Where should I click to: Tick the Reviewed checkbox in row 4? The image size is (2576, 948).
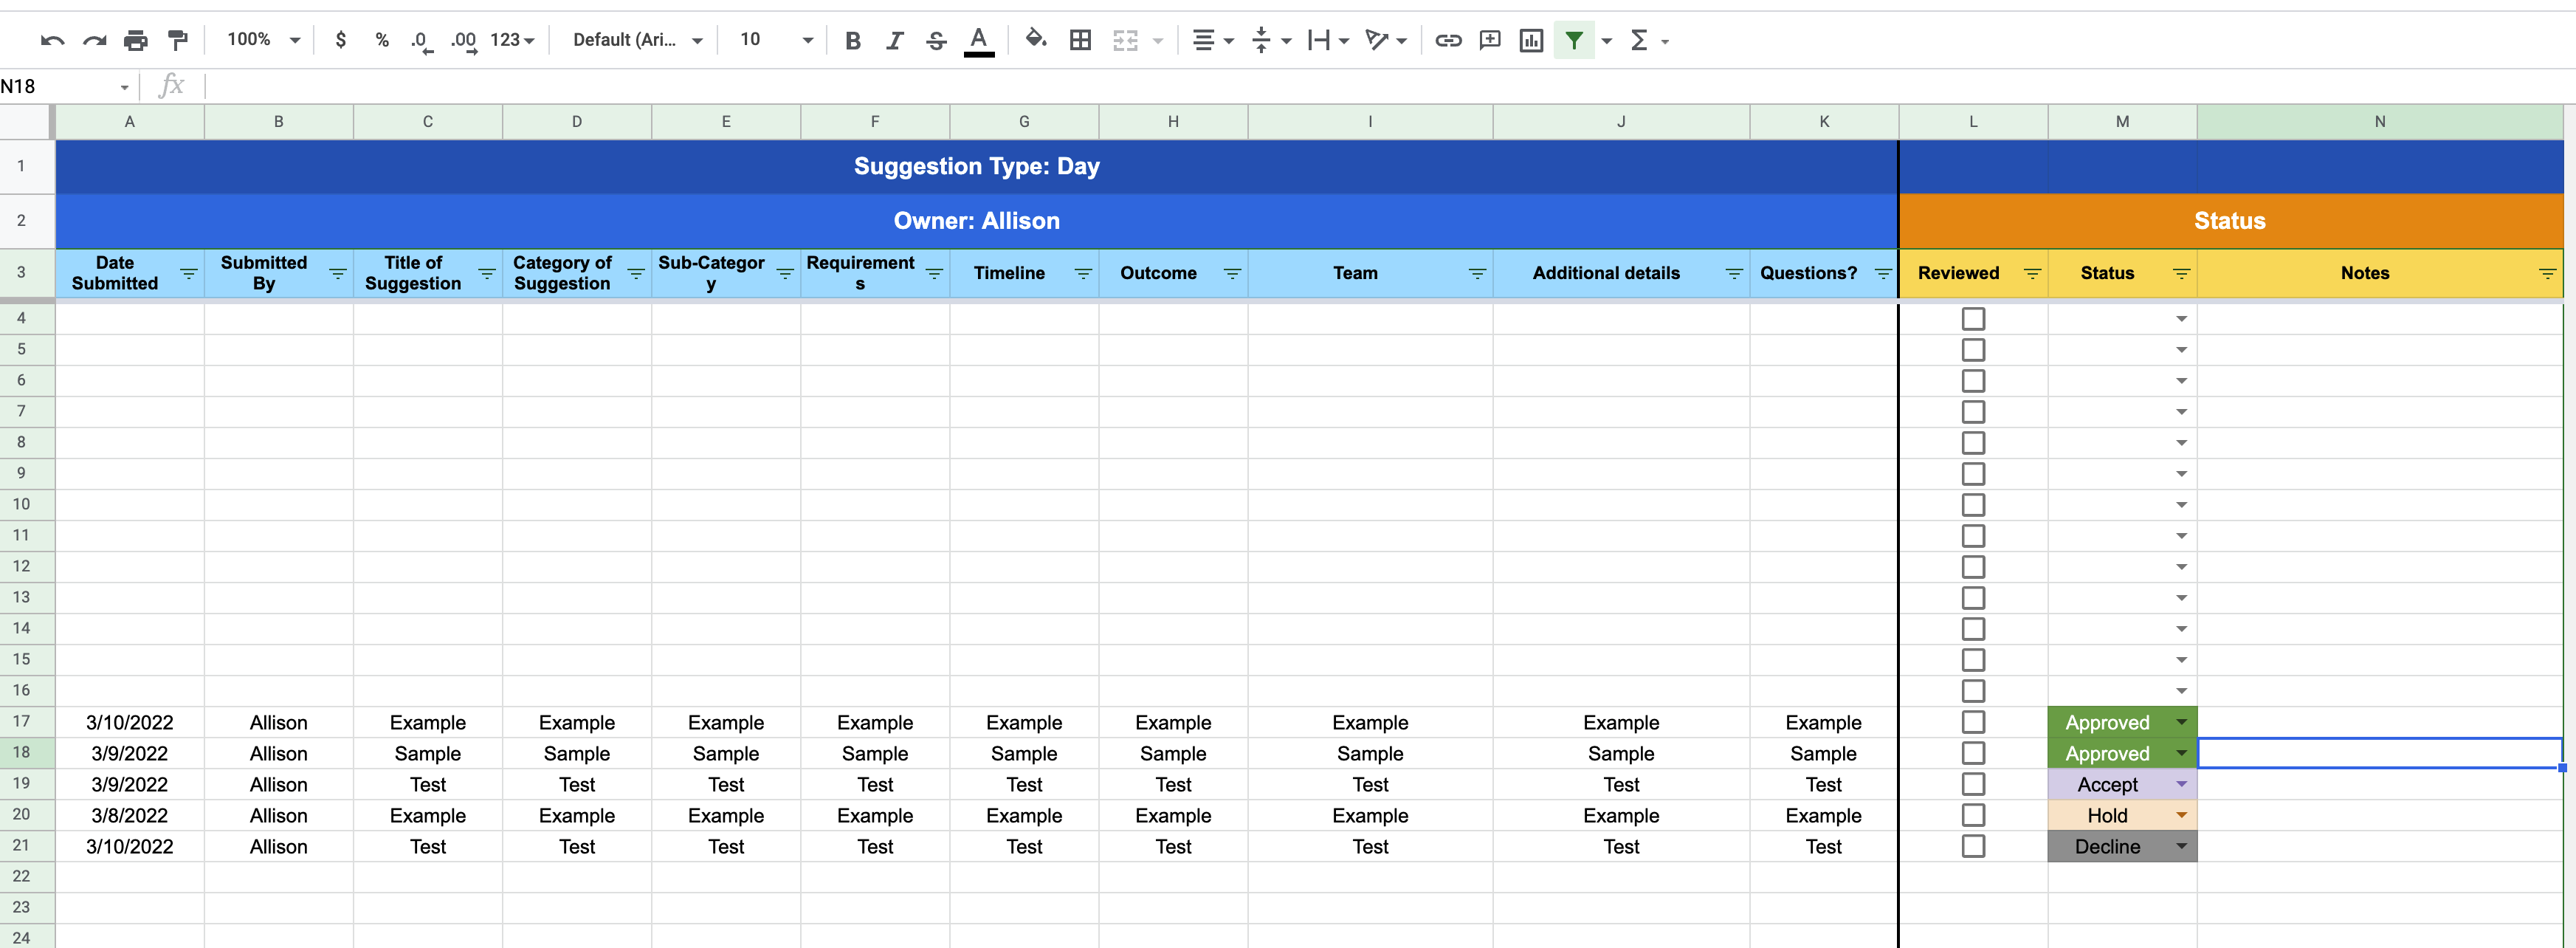[1973, 319]
